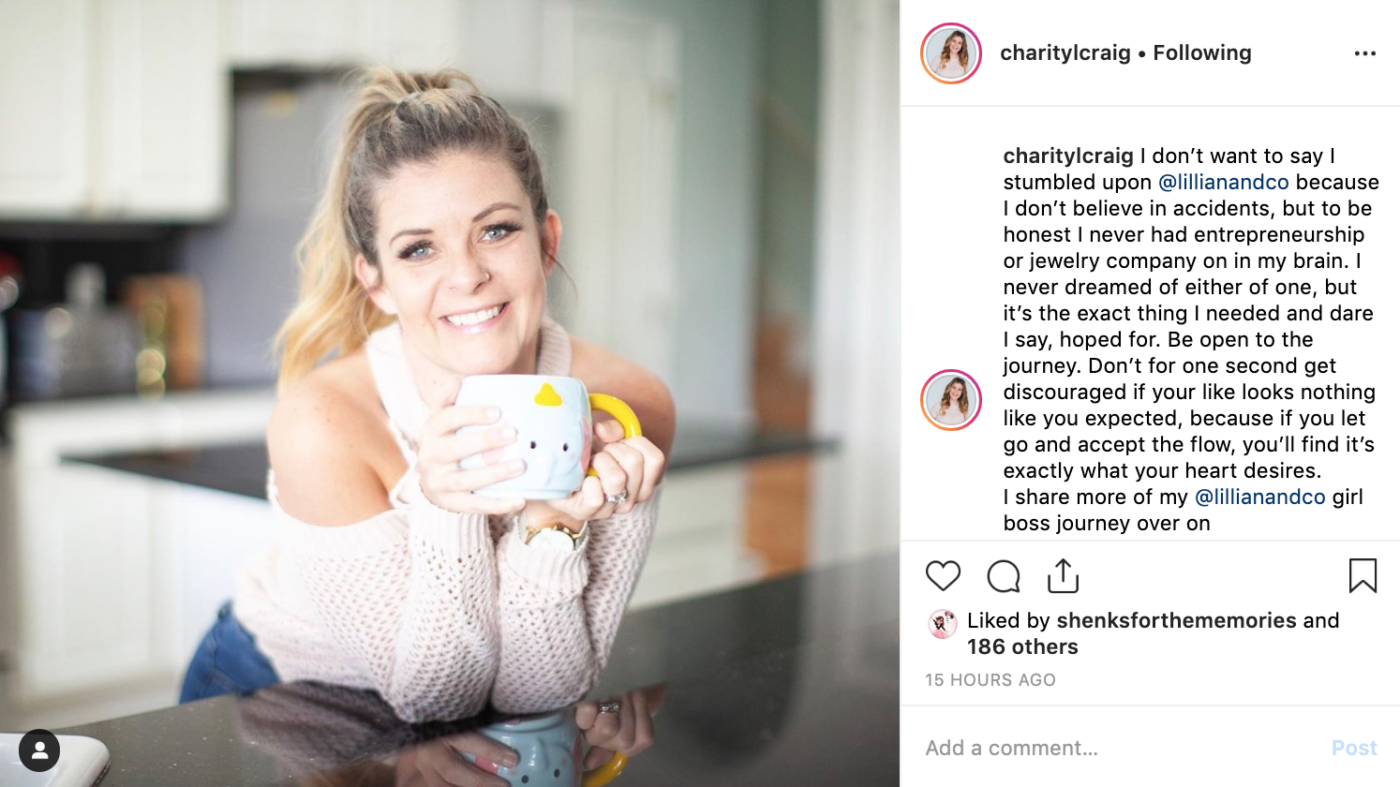The width and height of the screenshot is (1400, 787).
Task: Open charitylcraig username at the caption start
Action: [x=1069, y=156]
